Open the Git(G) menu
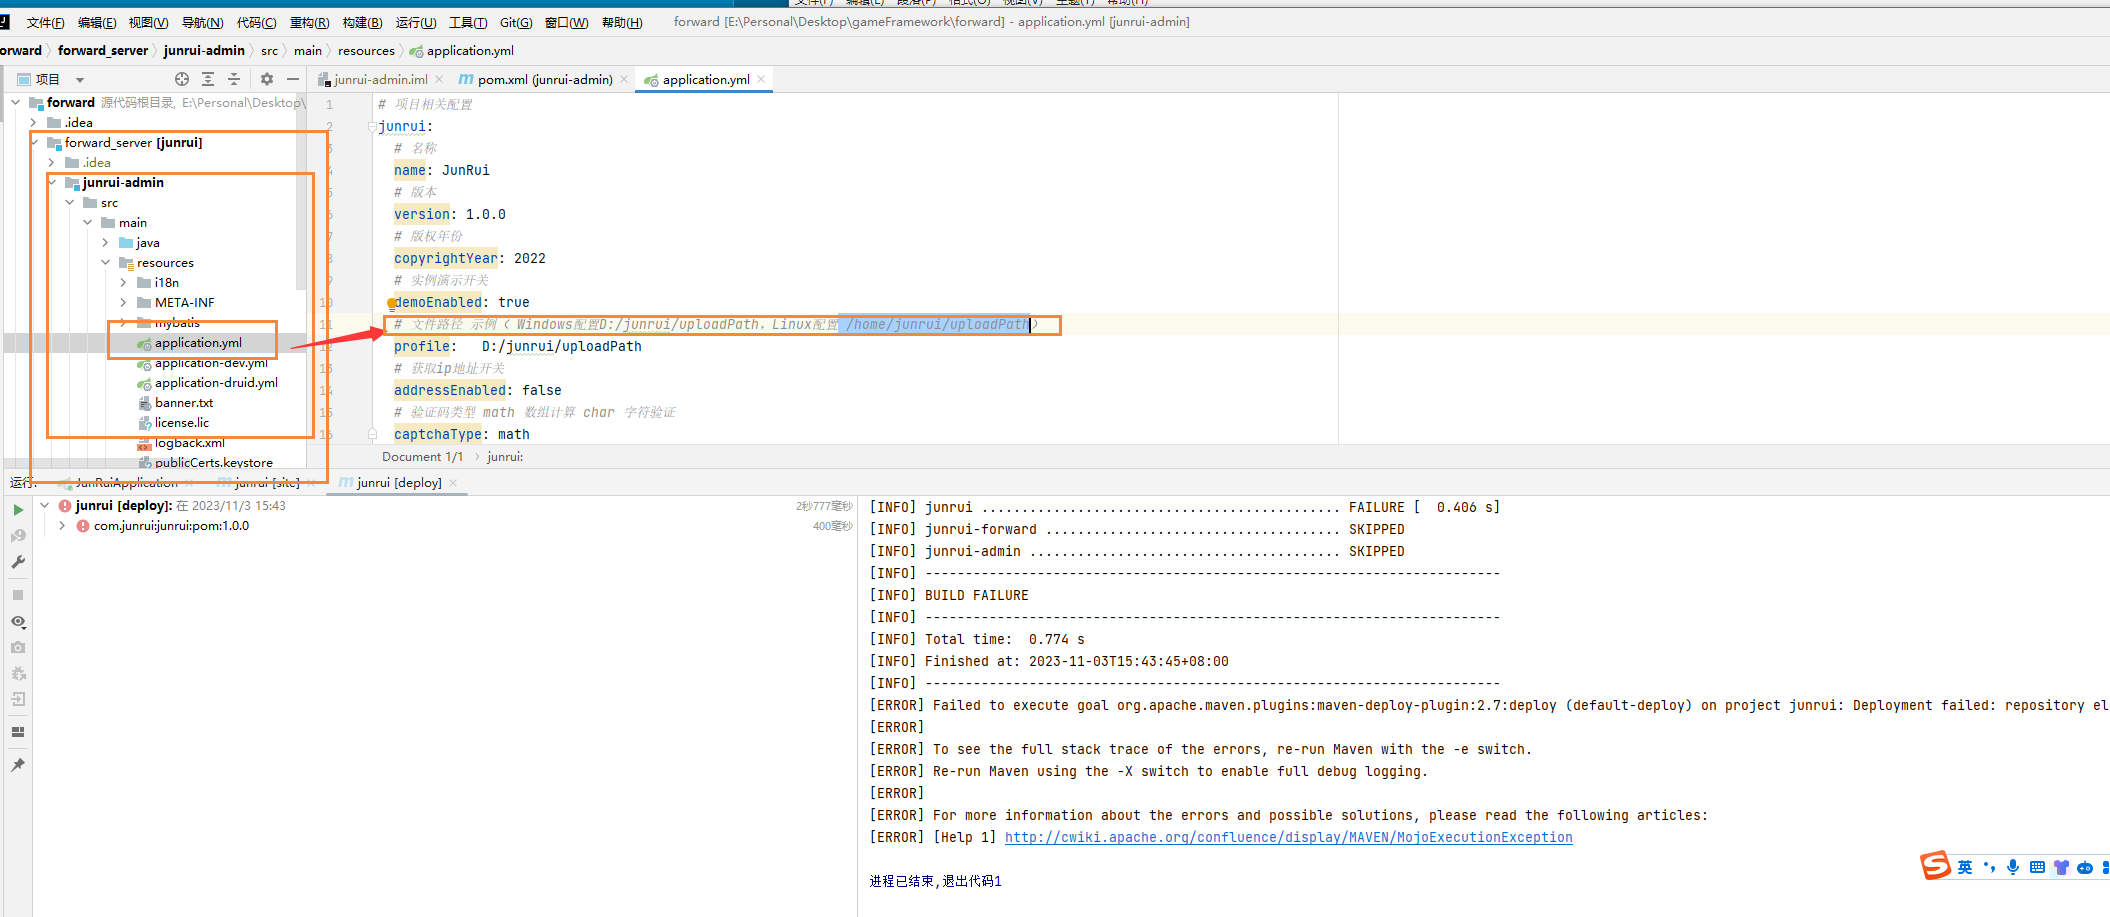2110x917 pixels. pyautogui.click(x=516, y=22)
